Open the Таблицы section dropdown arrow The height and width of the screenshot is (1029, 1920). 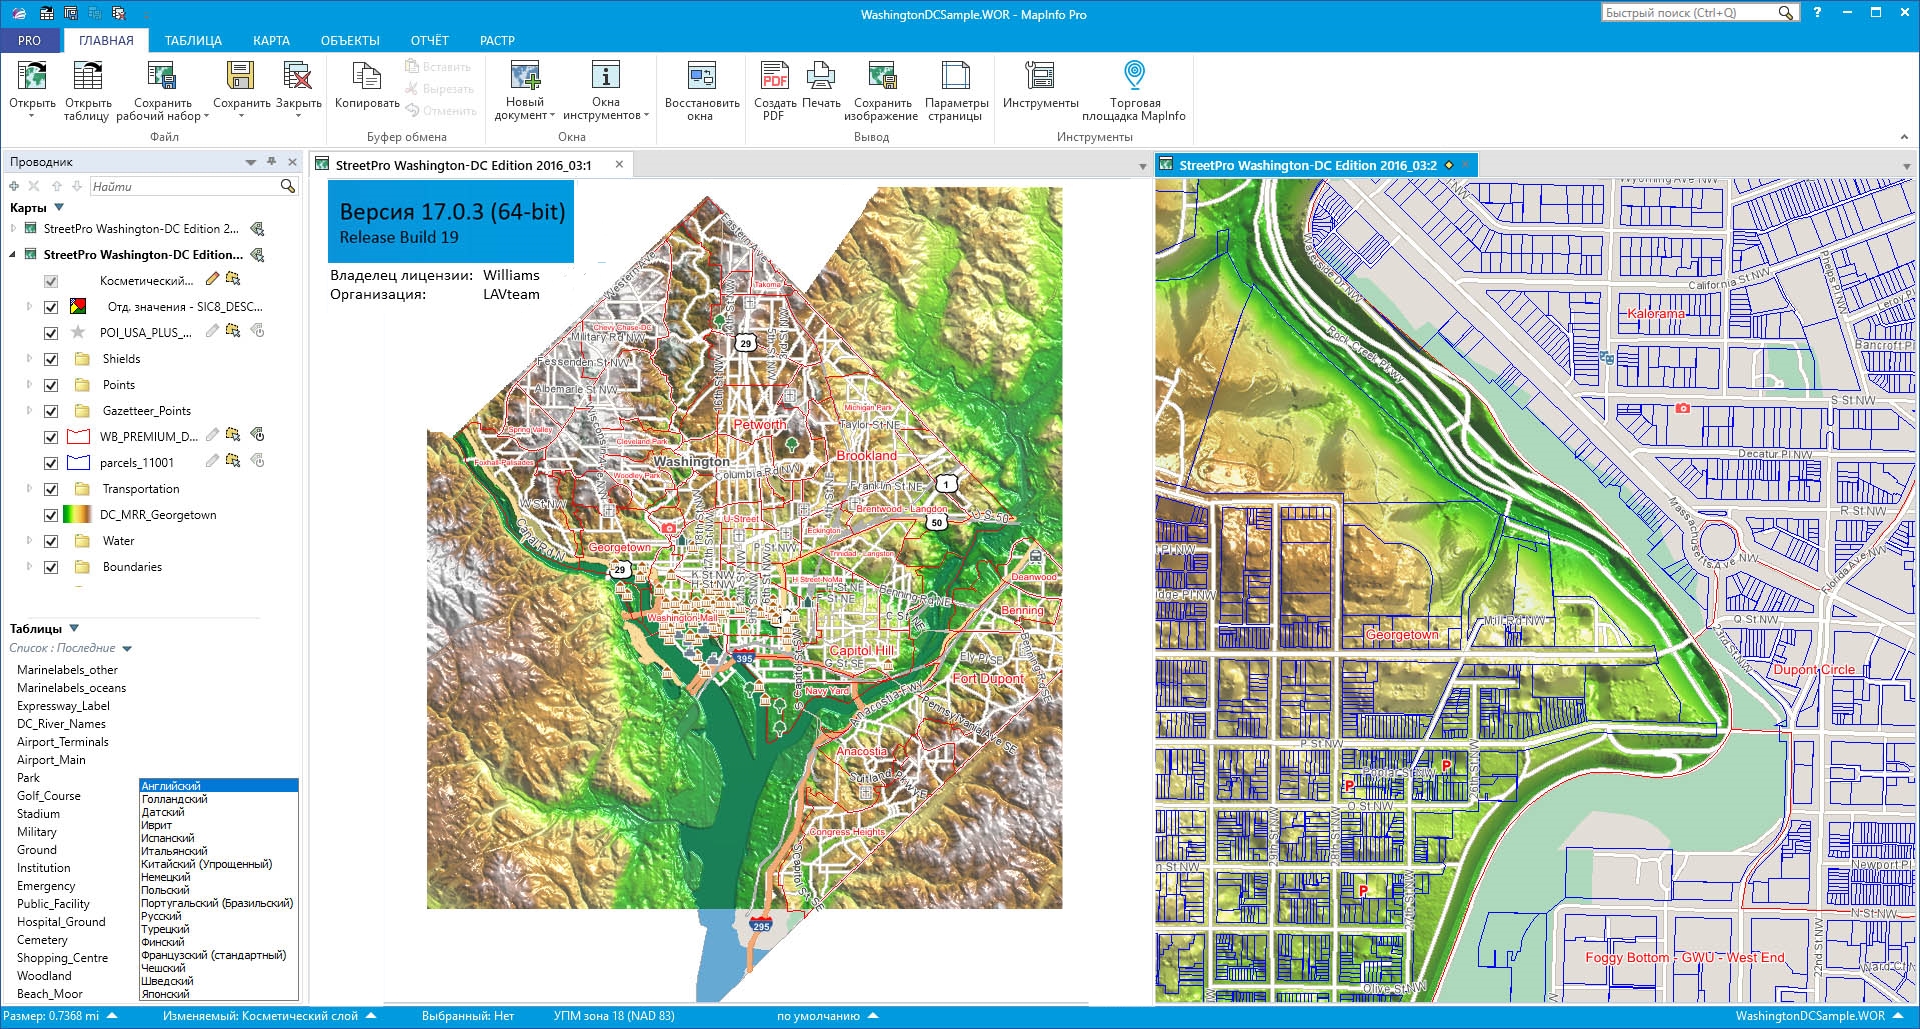click(x=74, y=628)
